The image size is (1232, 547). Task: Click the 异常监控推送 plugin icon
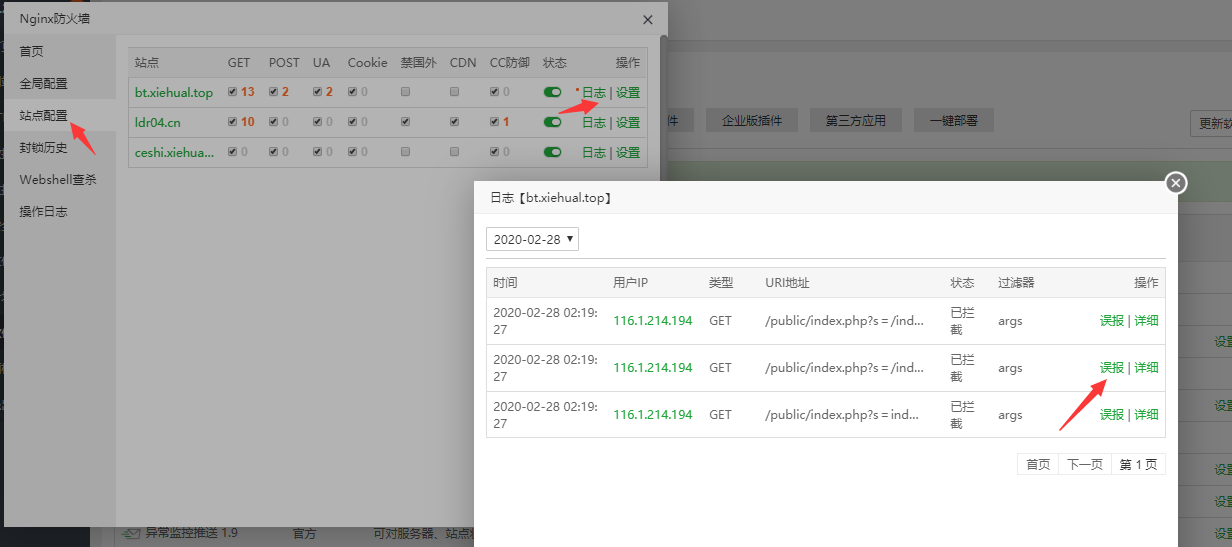[x=130, y=535]
